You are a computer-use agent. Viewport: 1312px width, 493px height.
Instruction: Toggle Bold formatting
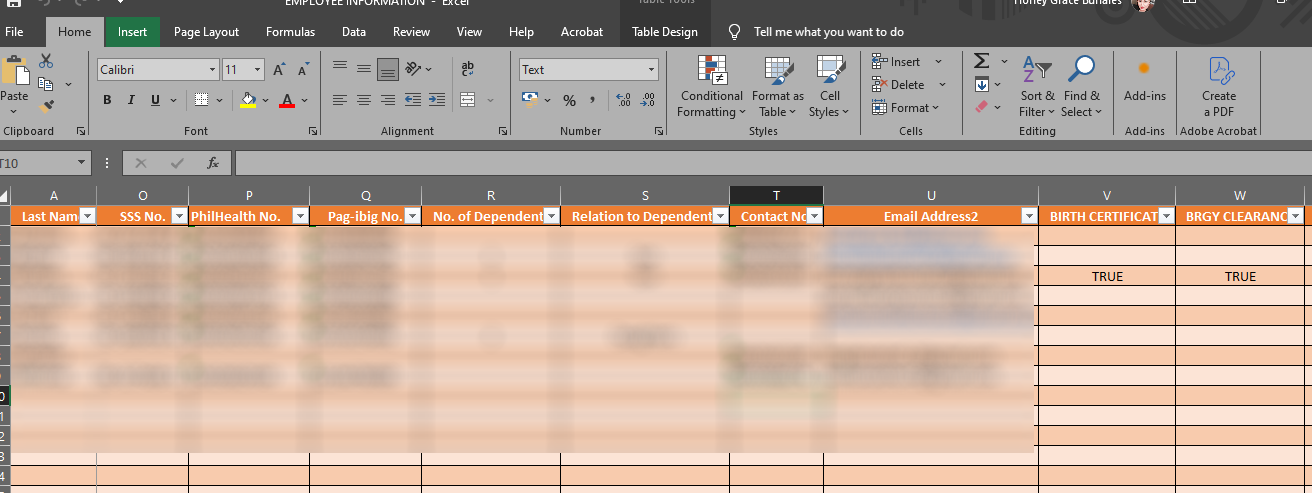coord(108,100)
